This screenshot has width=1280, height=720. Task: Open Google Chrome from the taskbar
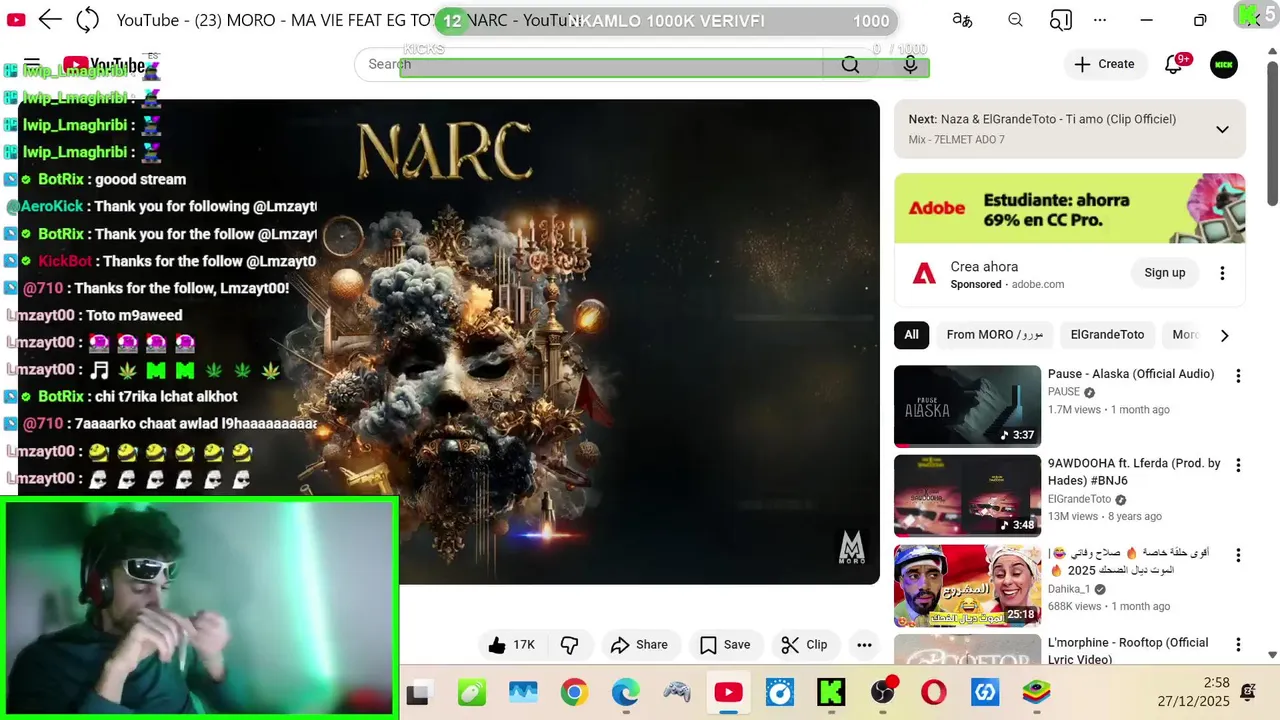tap(574, 692)
